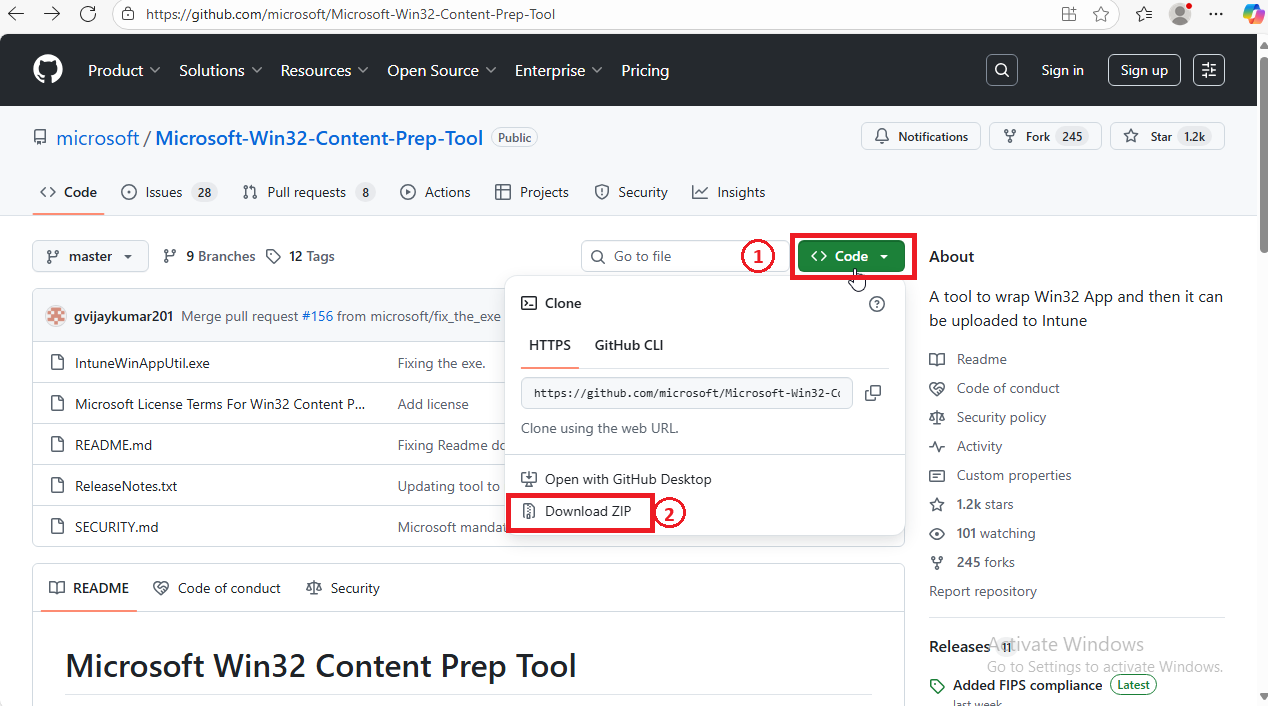The width and height of the screenshot is (1268, 706).
Task: View the 9 Branches link
Action: point(209,256)
